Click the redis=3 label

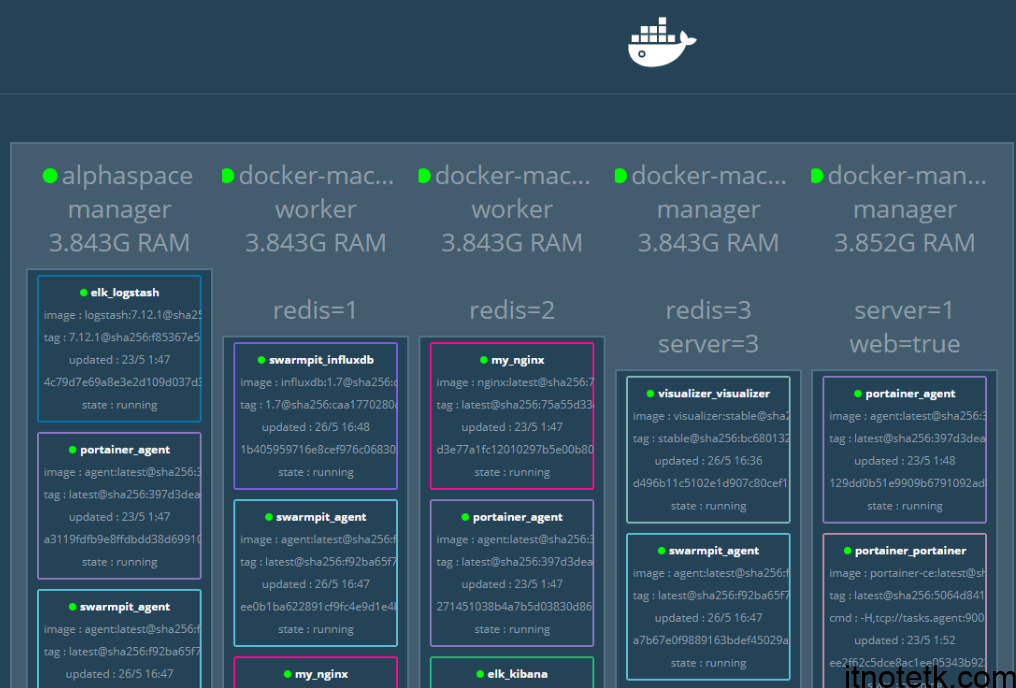click(708, 310)
